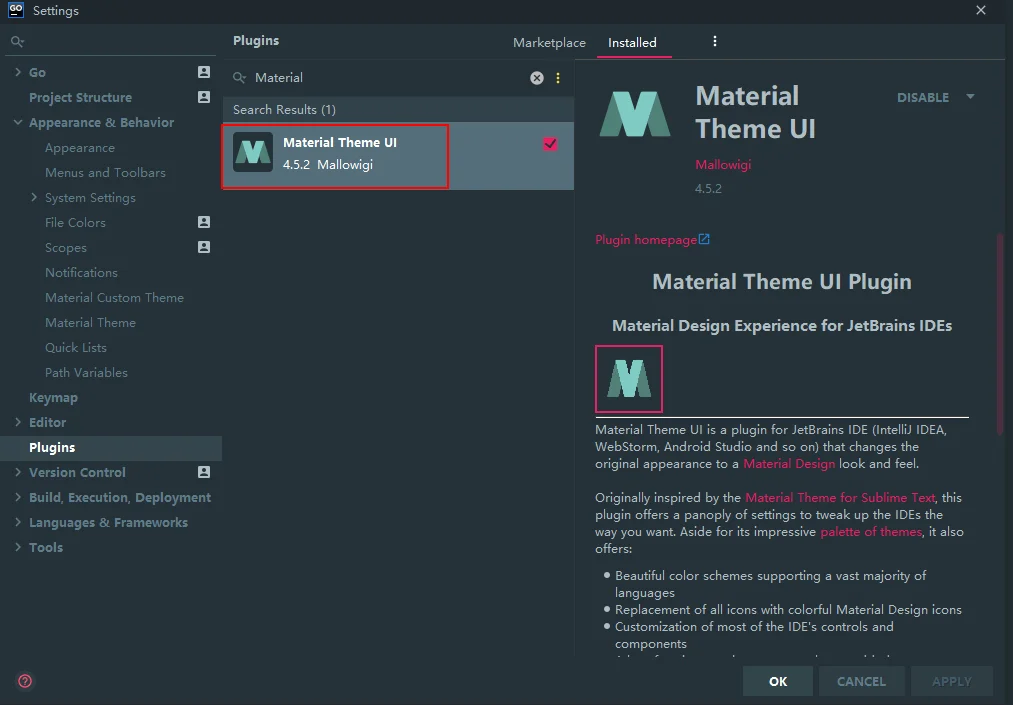Open Quick Lists settings
This screenshot has width=1013, height=705.
[x=76, y=348]
